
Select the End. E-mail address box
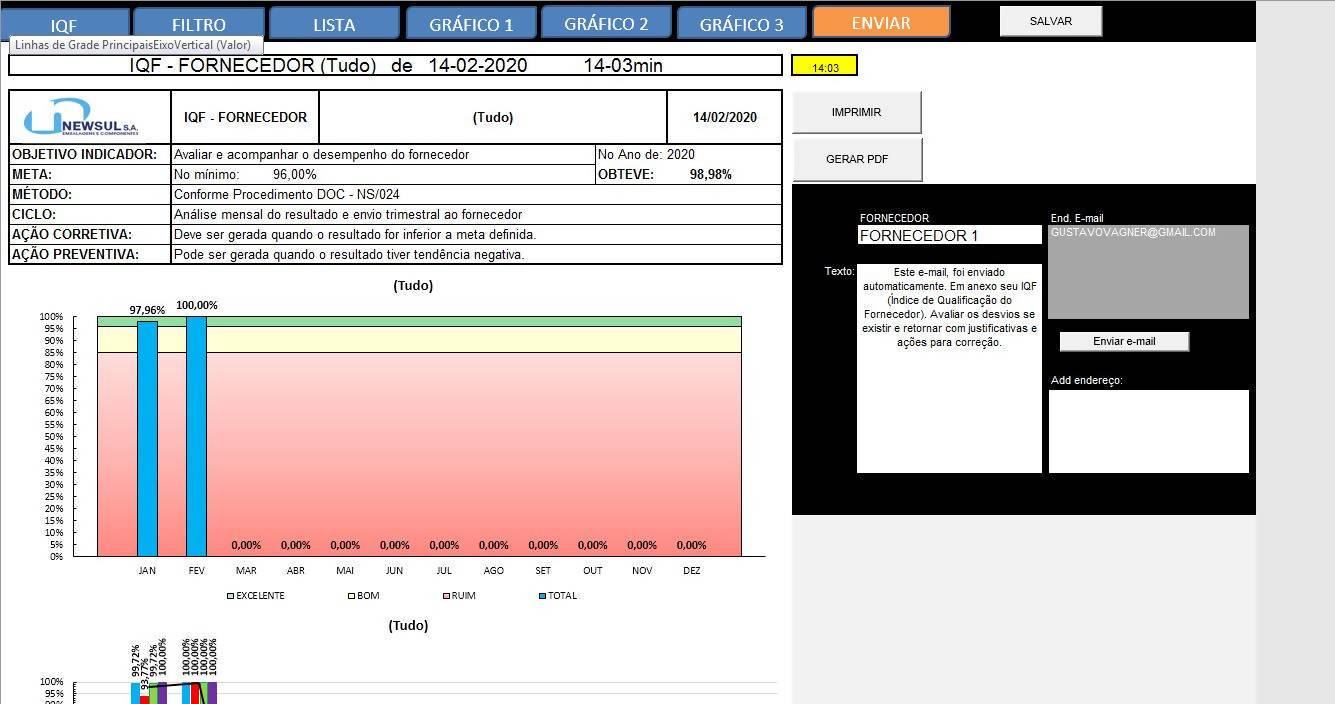pos(1148,272)
